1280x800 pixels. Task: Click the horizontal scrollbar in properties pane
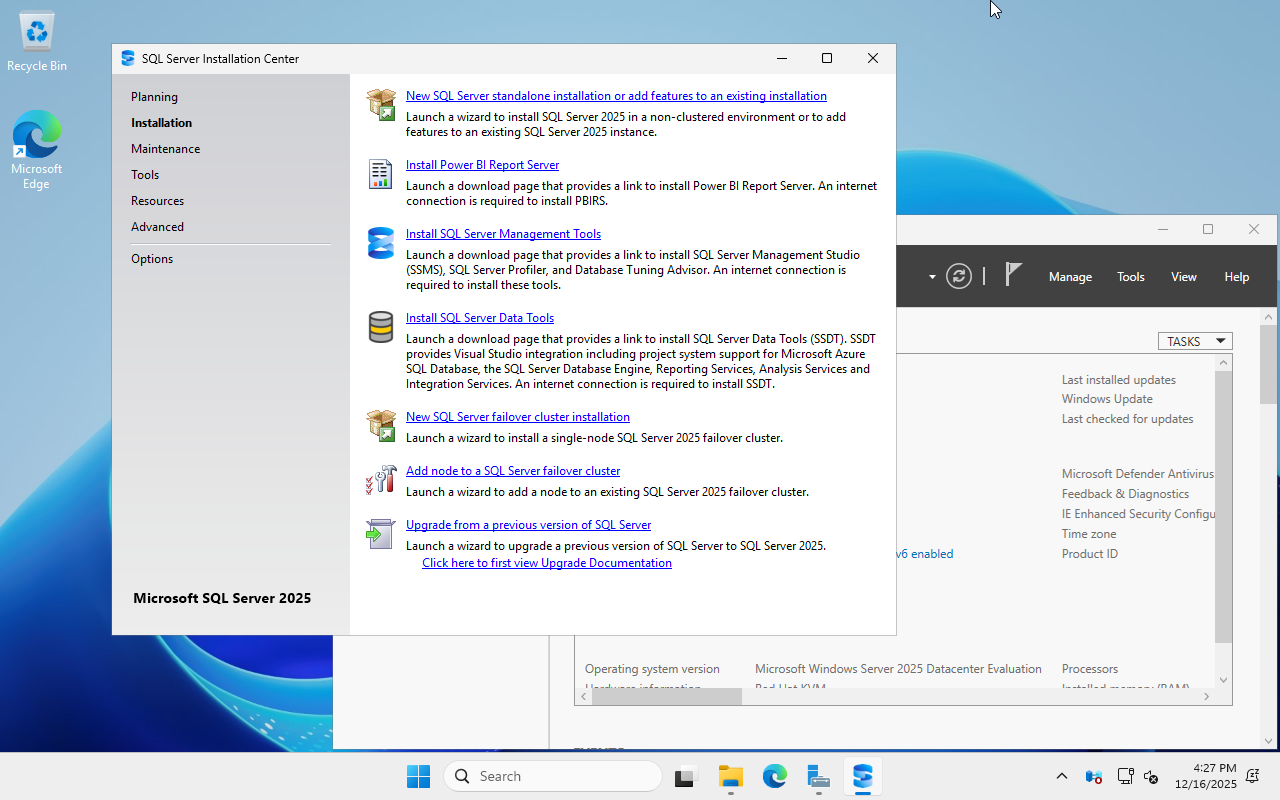point(666,697)
